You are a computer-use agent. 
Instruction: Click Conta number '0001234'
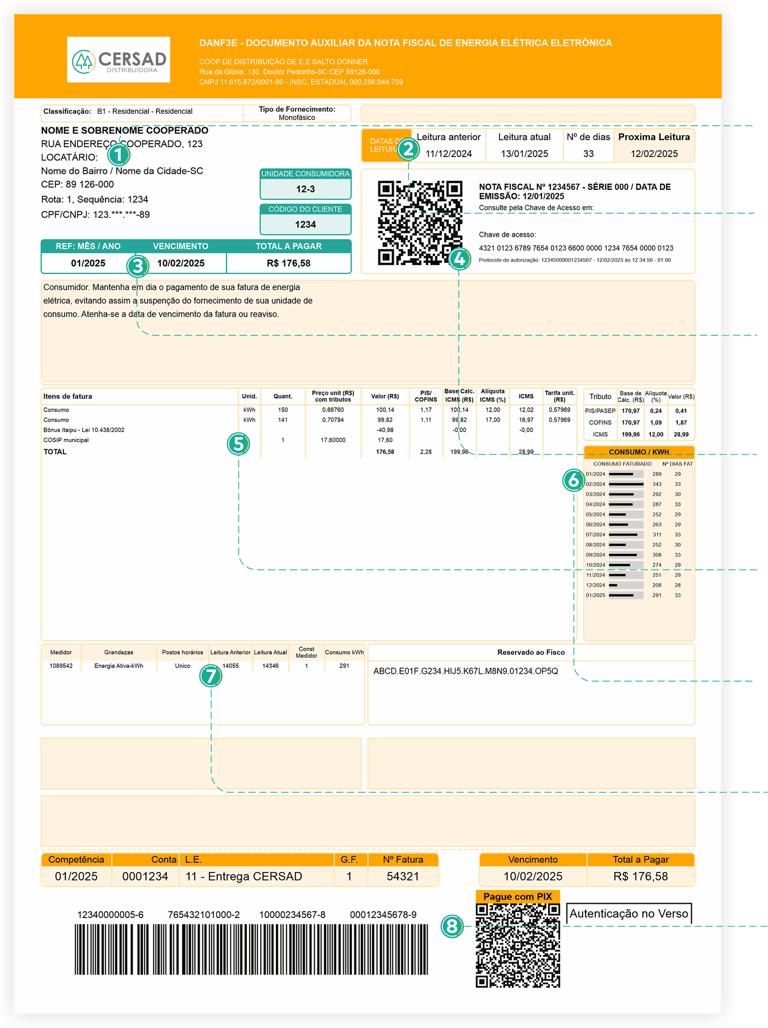[x=145, y=877]
